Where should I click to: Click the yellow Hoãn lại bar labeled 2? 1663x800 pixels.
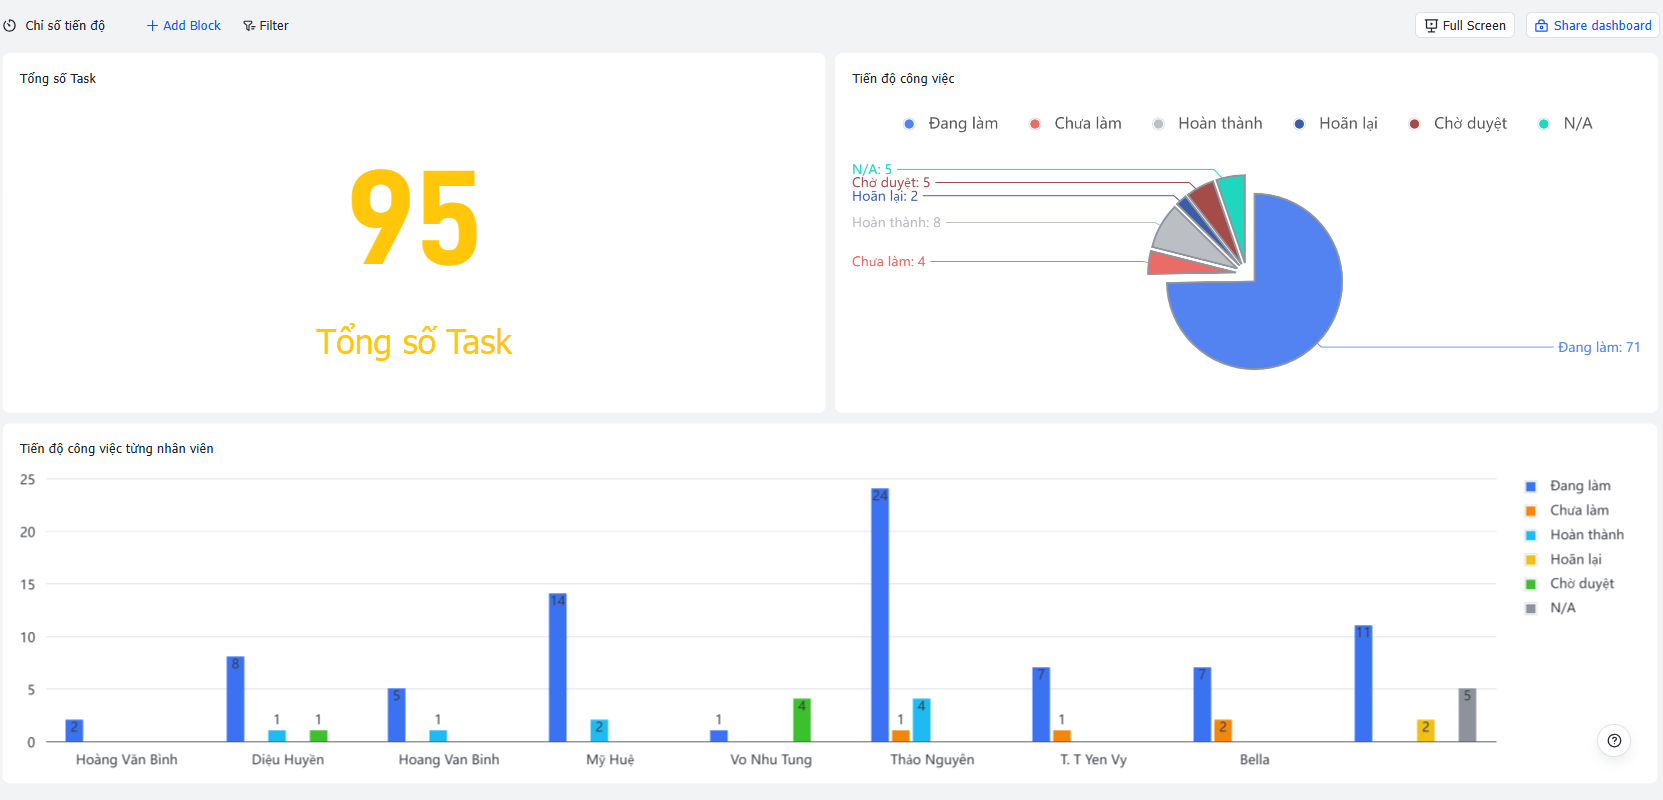[x=1426, y=731]
